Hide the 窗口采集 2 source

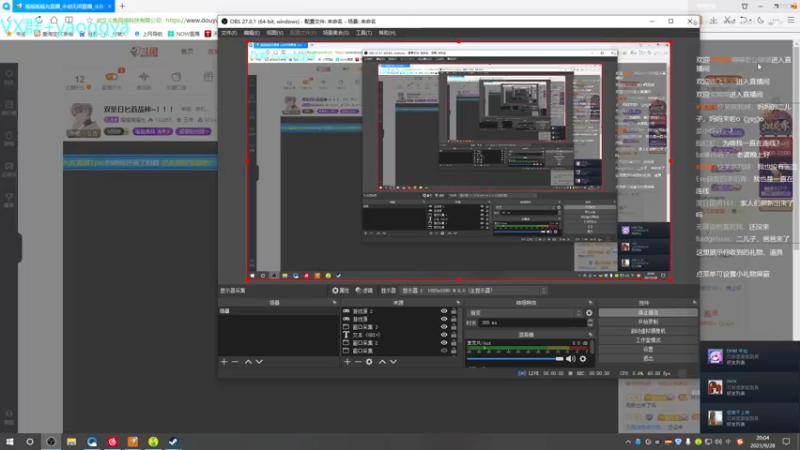point(444,343)
